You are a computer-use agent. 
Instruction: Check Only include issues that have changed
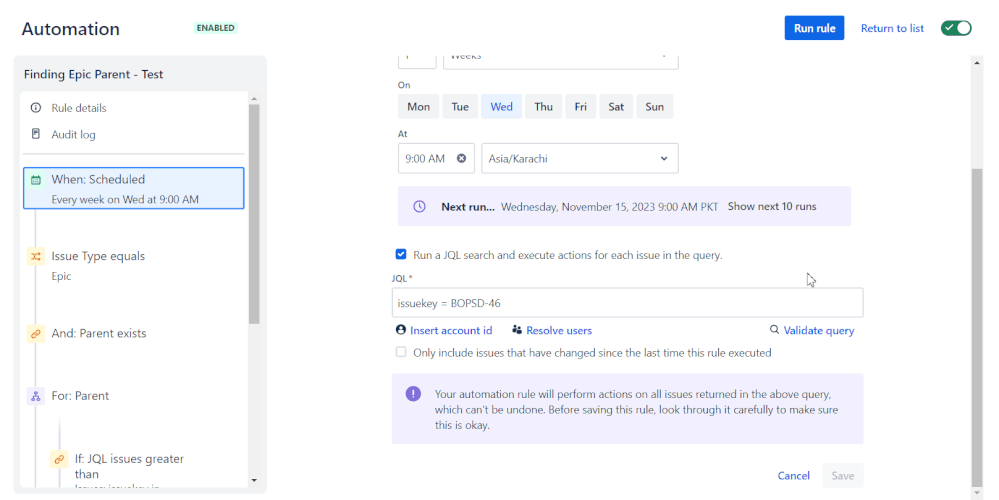(401, 352)
